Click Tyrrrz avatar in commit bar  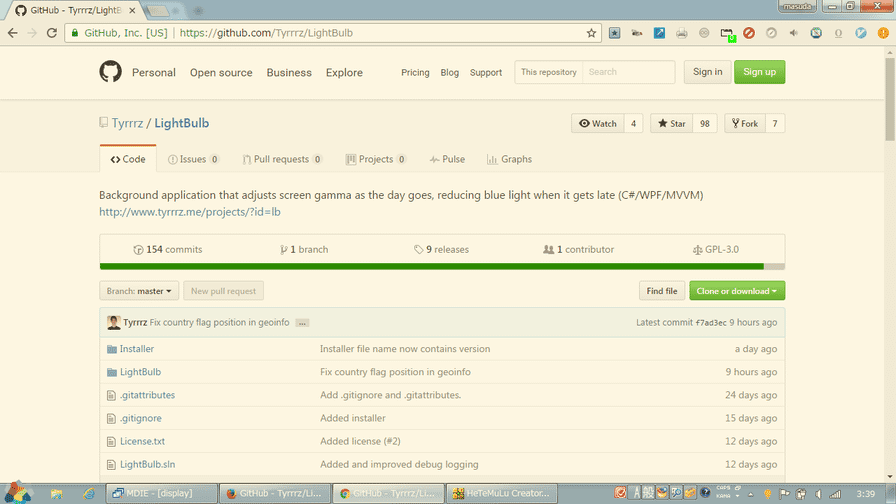(x=114, y=322)
